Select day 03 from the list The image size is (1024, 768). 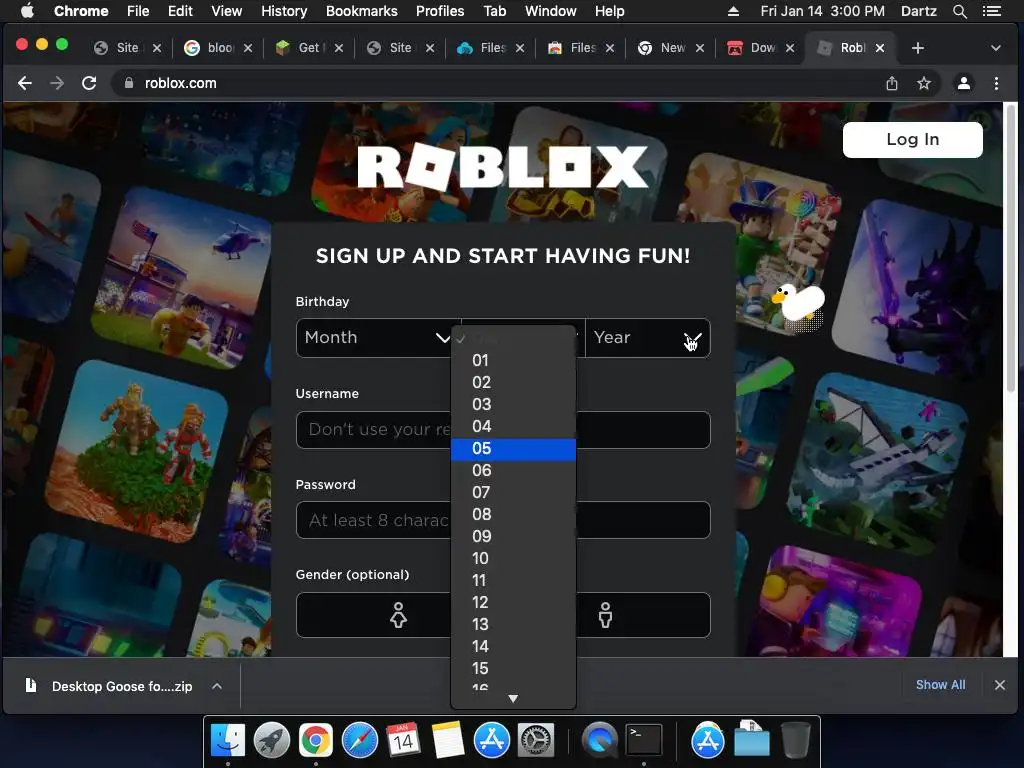[x=513, y=404]
